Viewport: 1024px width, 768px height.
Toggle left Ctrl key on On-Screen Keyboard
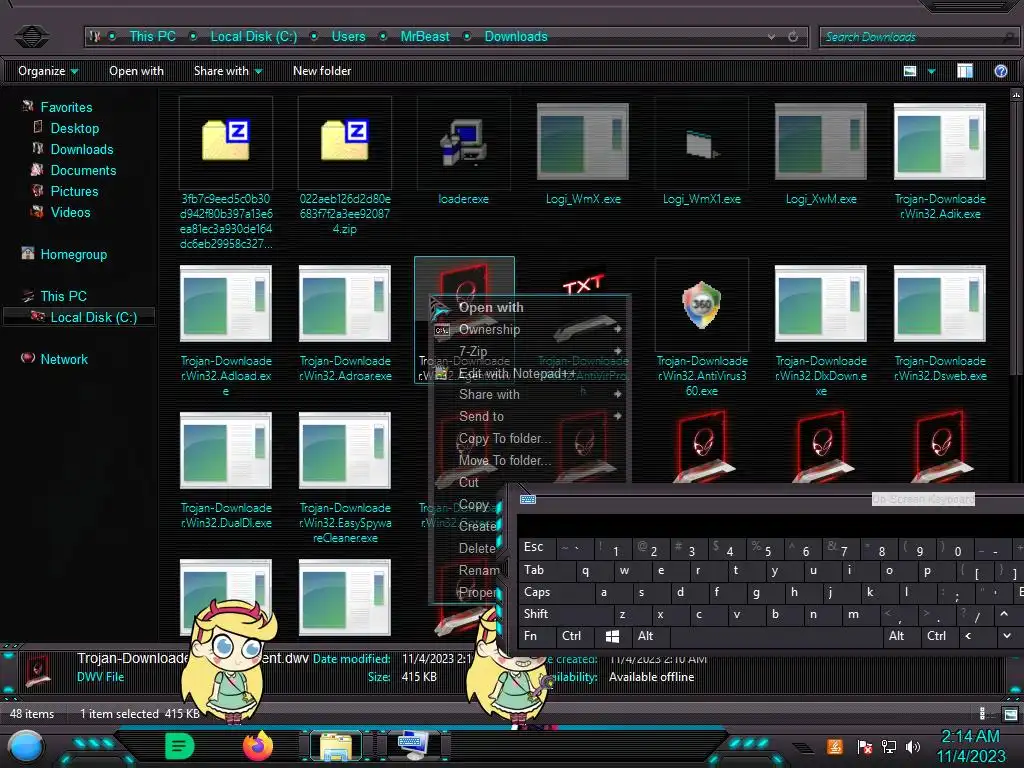click(x=573, y=636)
